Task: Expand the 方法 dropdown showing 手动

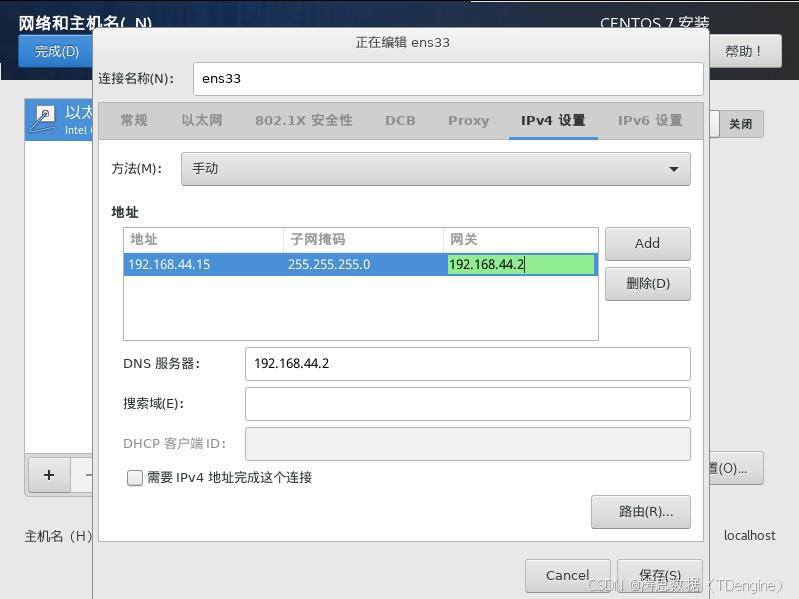Action: [436, 169]
